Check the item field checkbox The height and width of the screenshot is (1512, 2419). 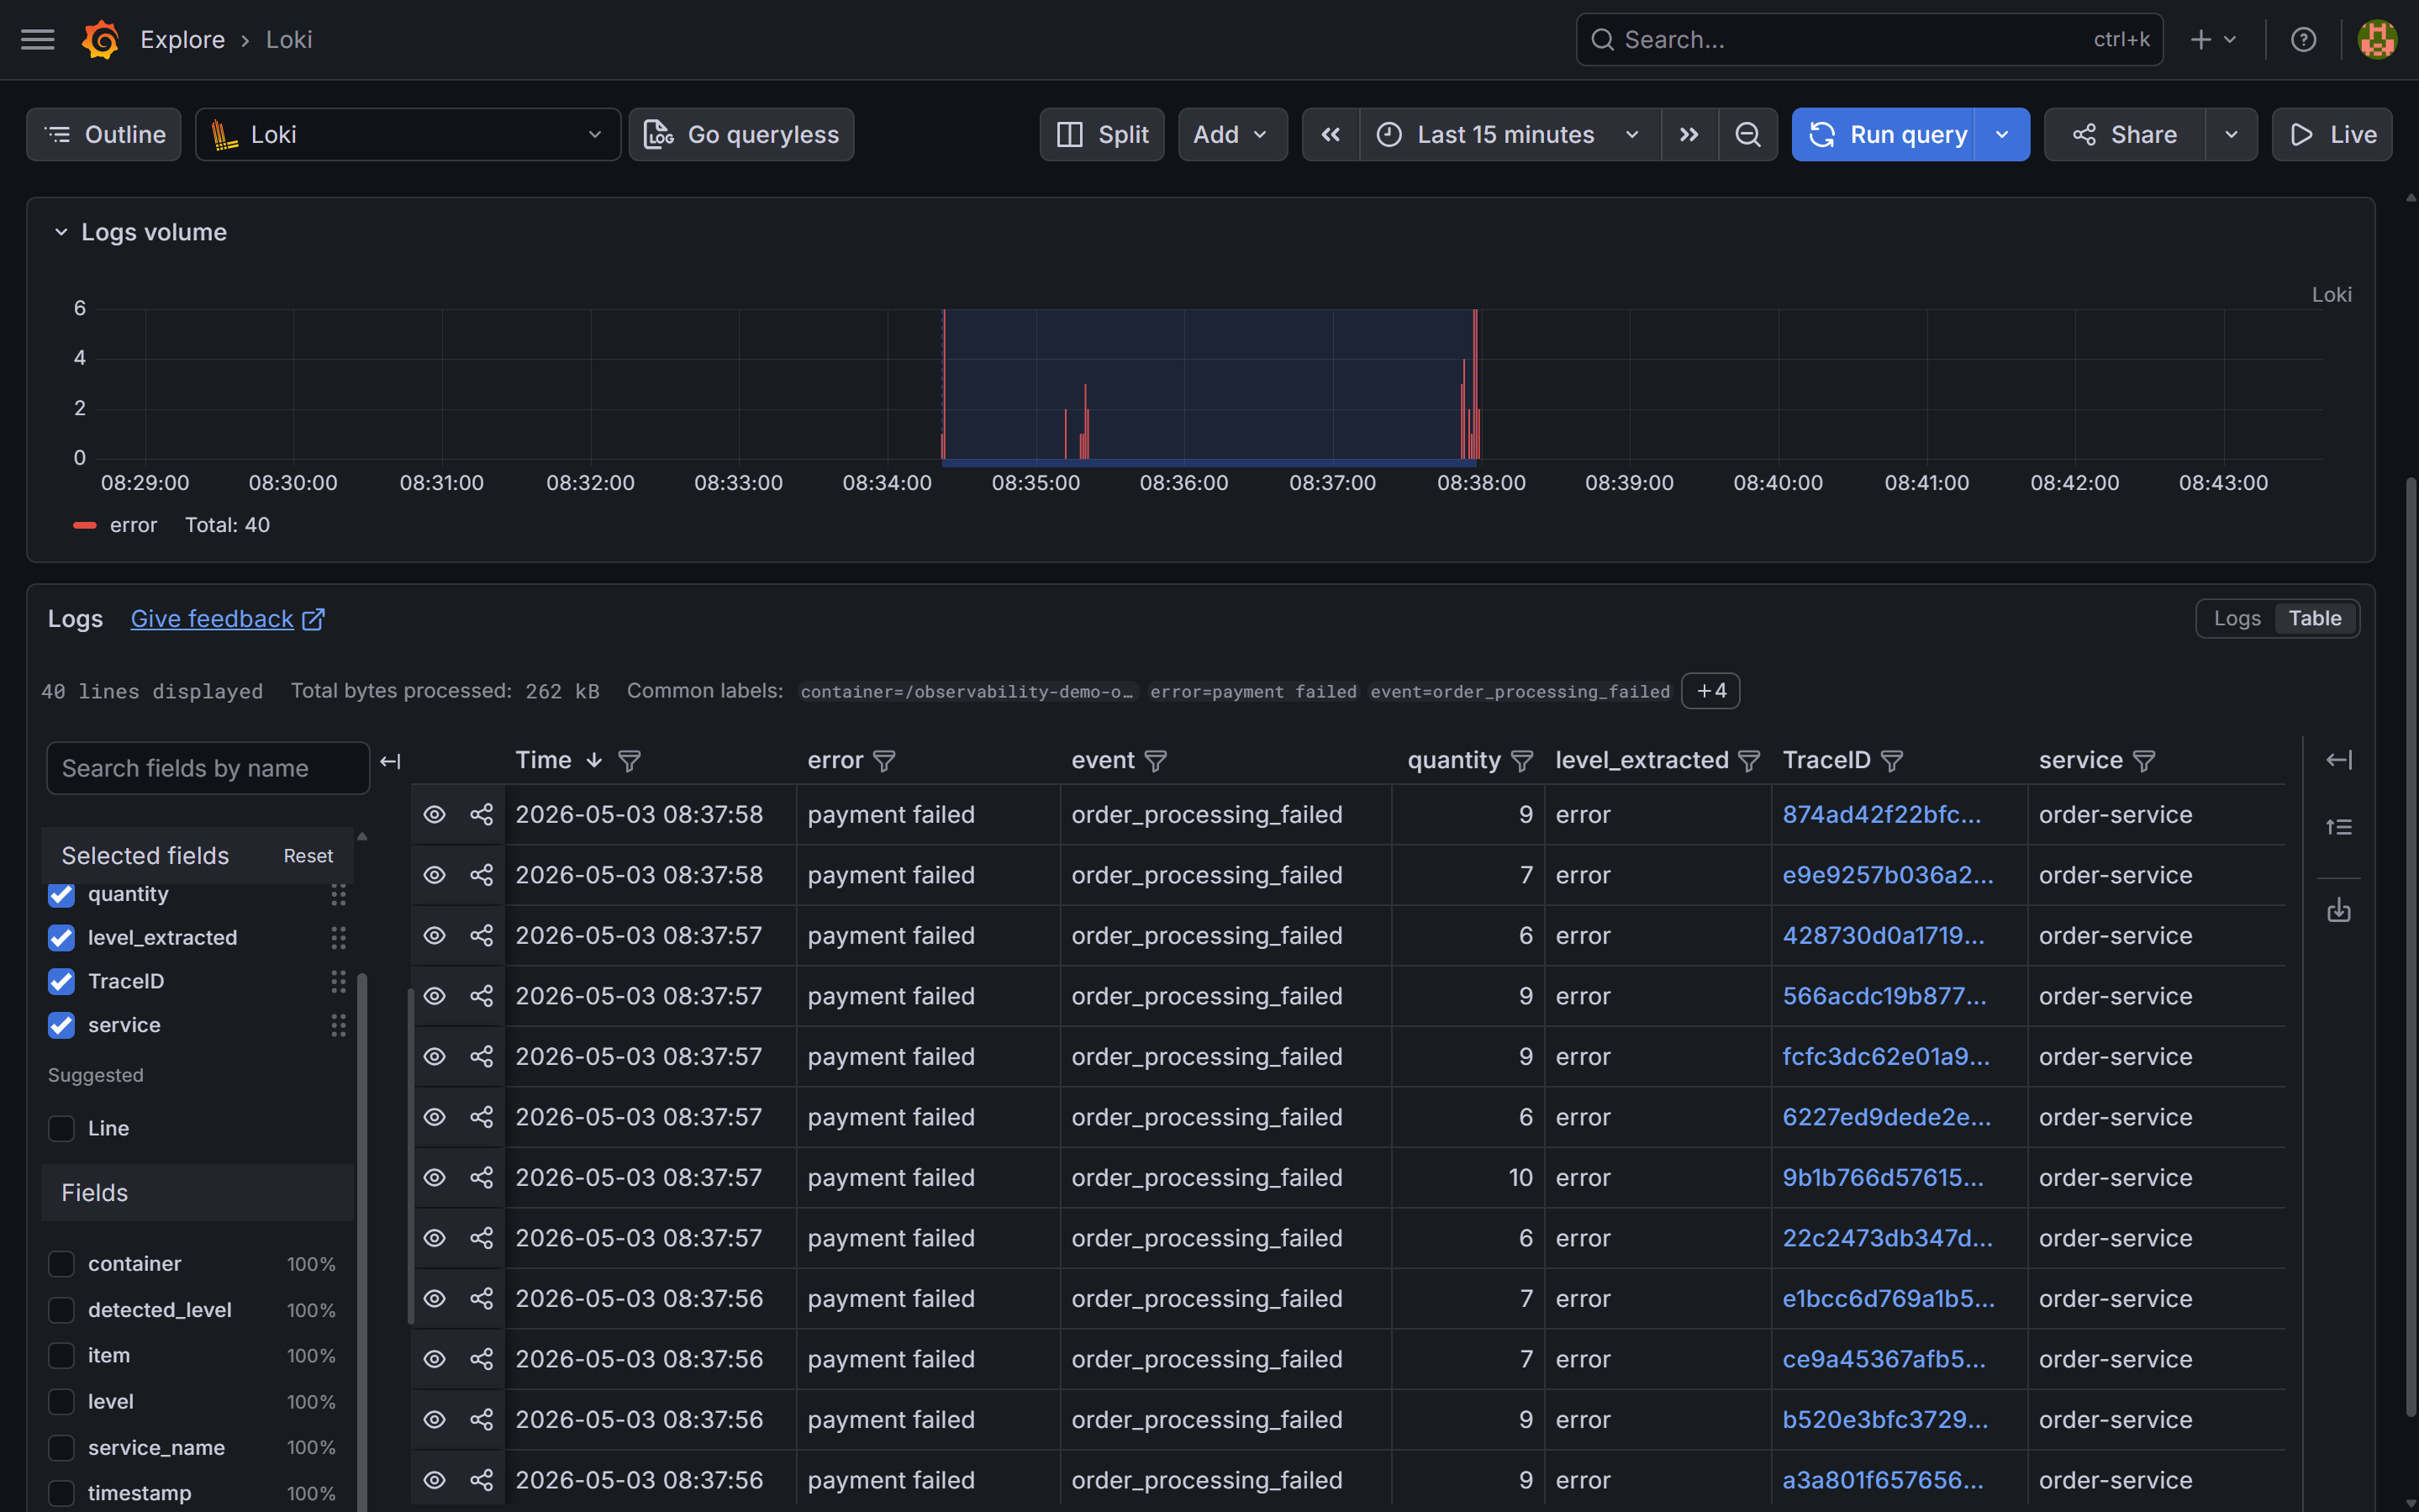pyautogui.click(x=61, y=1356)
